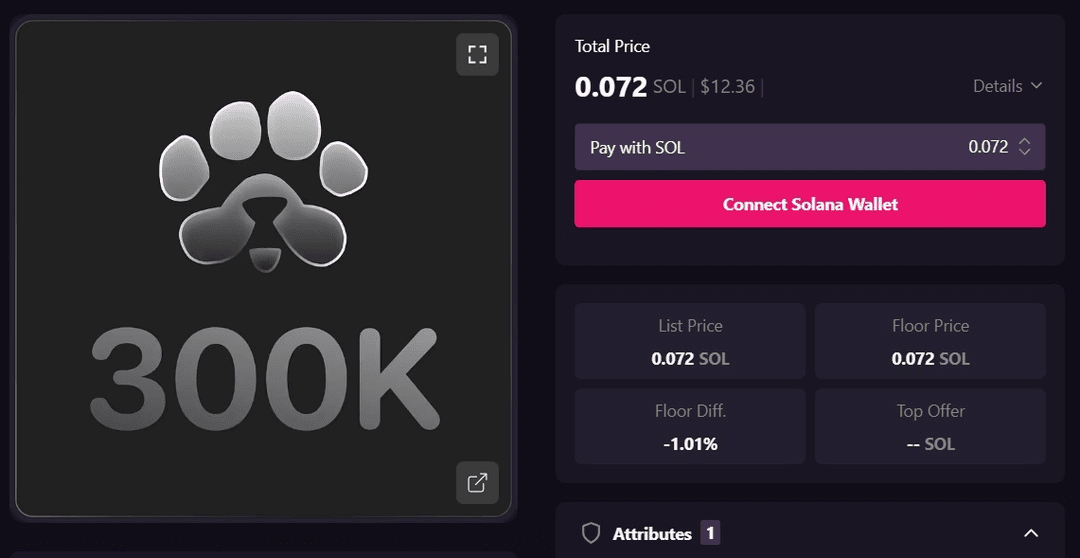Click the paw logo in the NFT artwork
The height and width of the screenshot is (558, 1080).
(263, 183)
